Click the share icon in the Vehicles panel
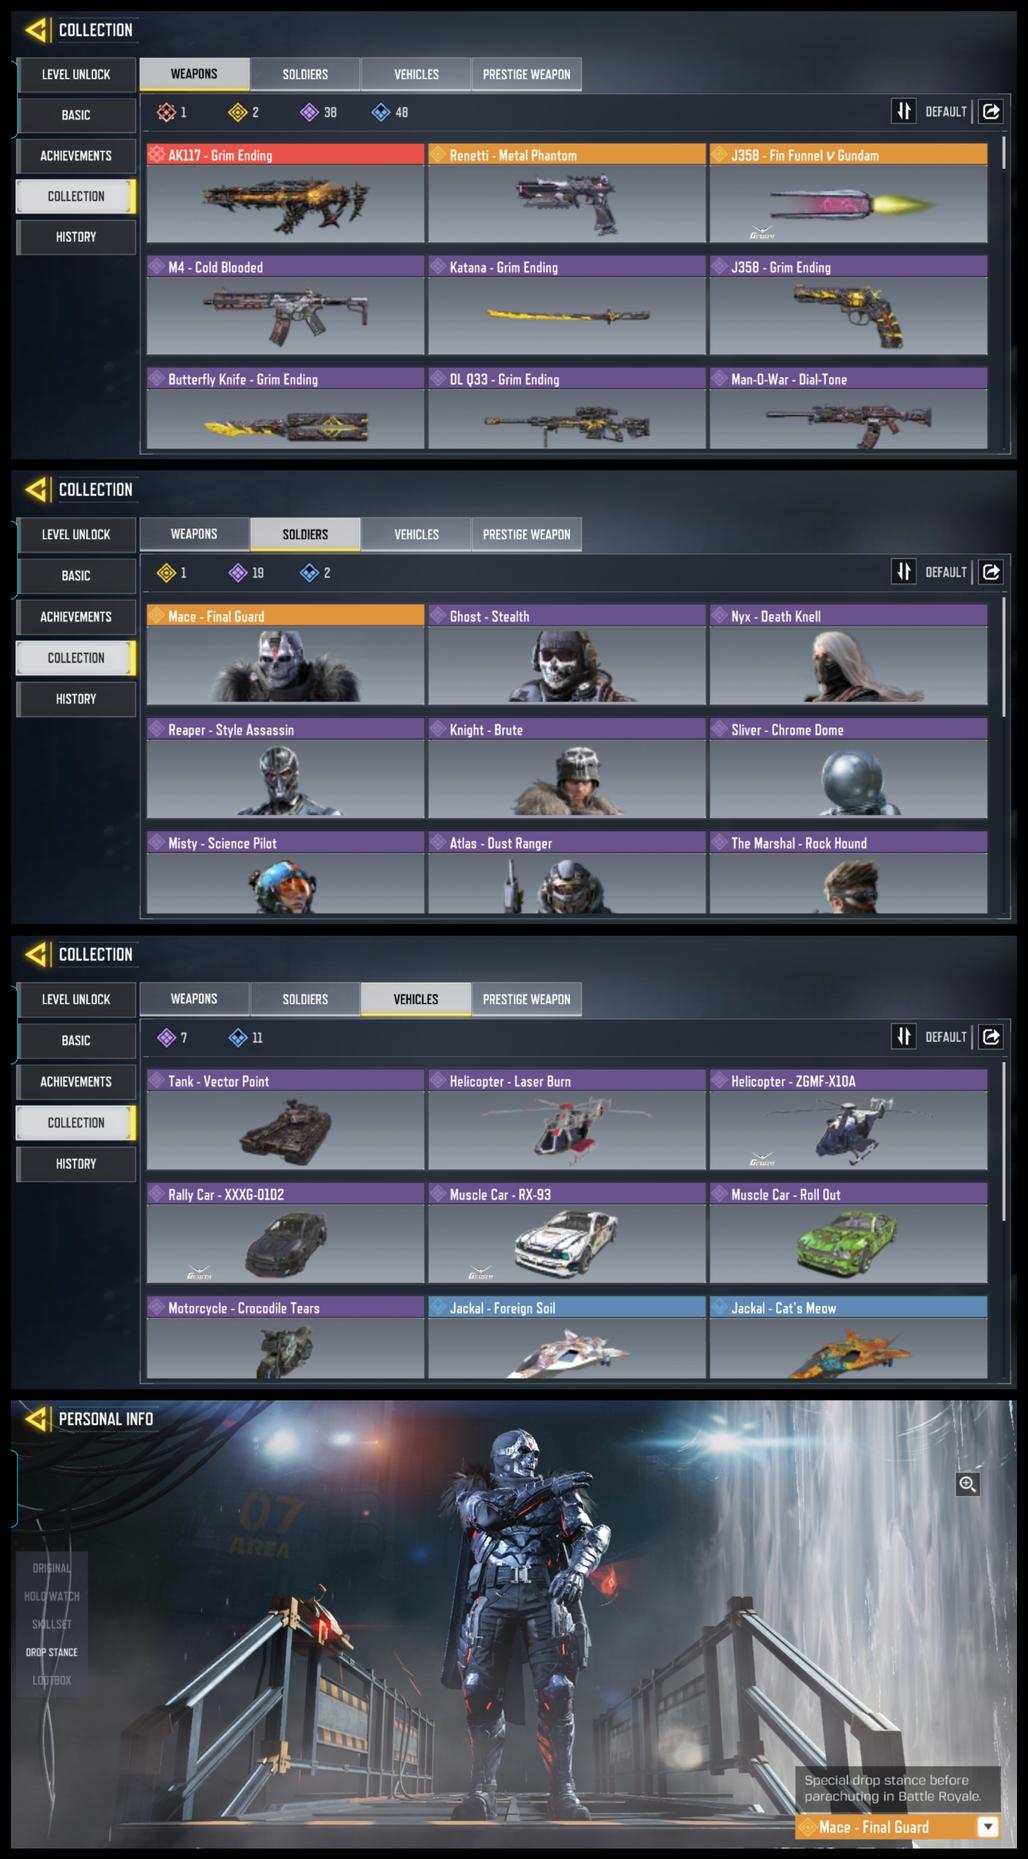The height and width of the screenshot is (1859, 1028). [990, 1037]
